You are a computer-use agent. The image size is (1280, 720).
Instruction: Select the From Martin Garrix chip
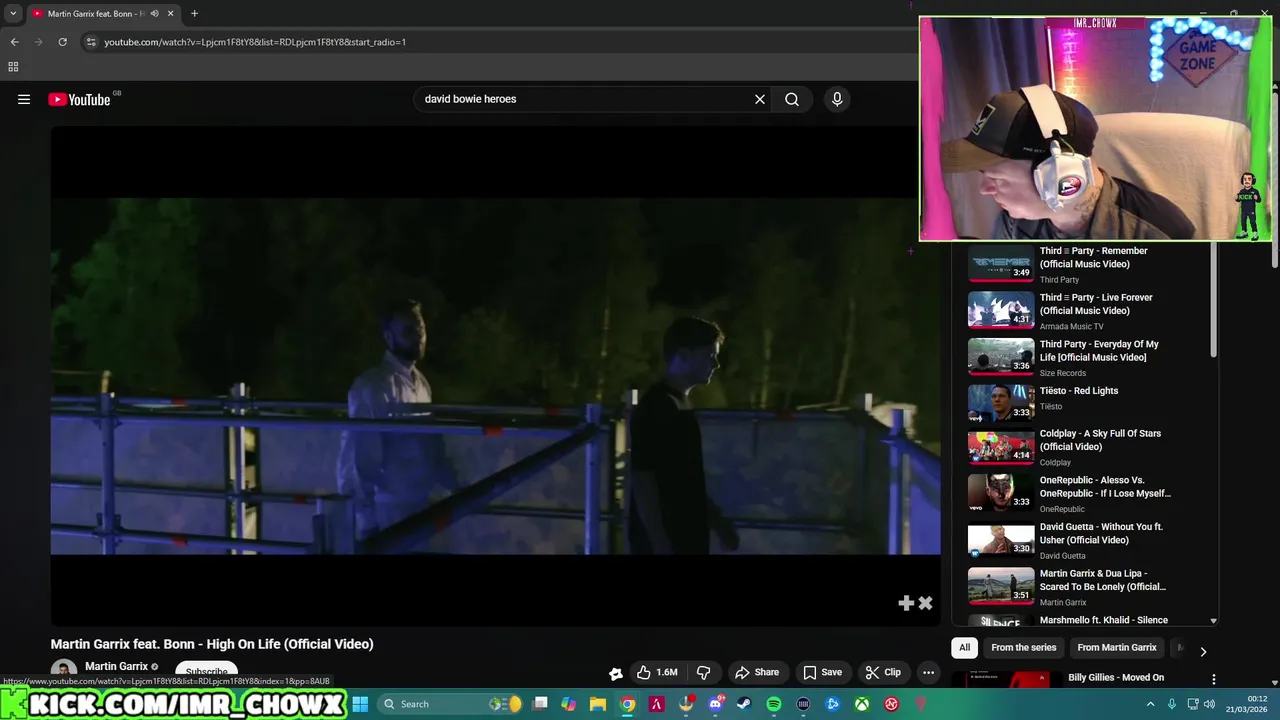1116,647
